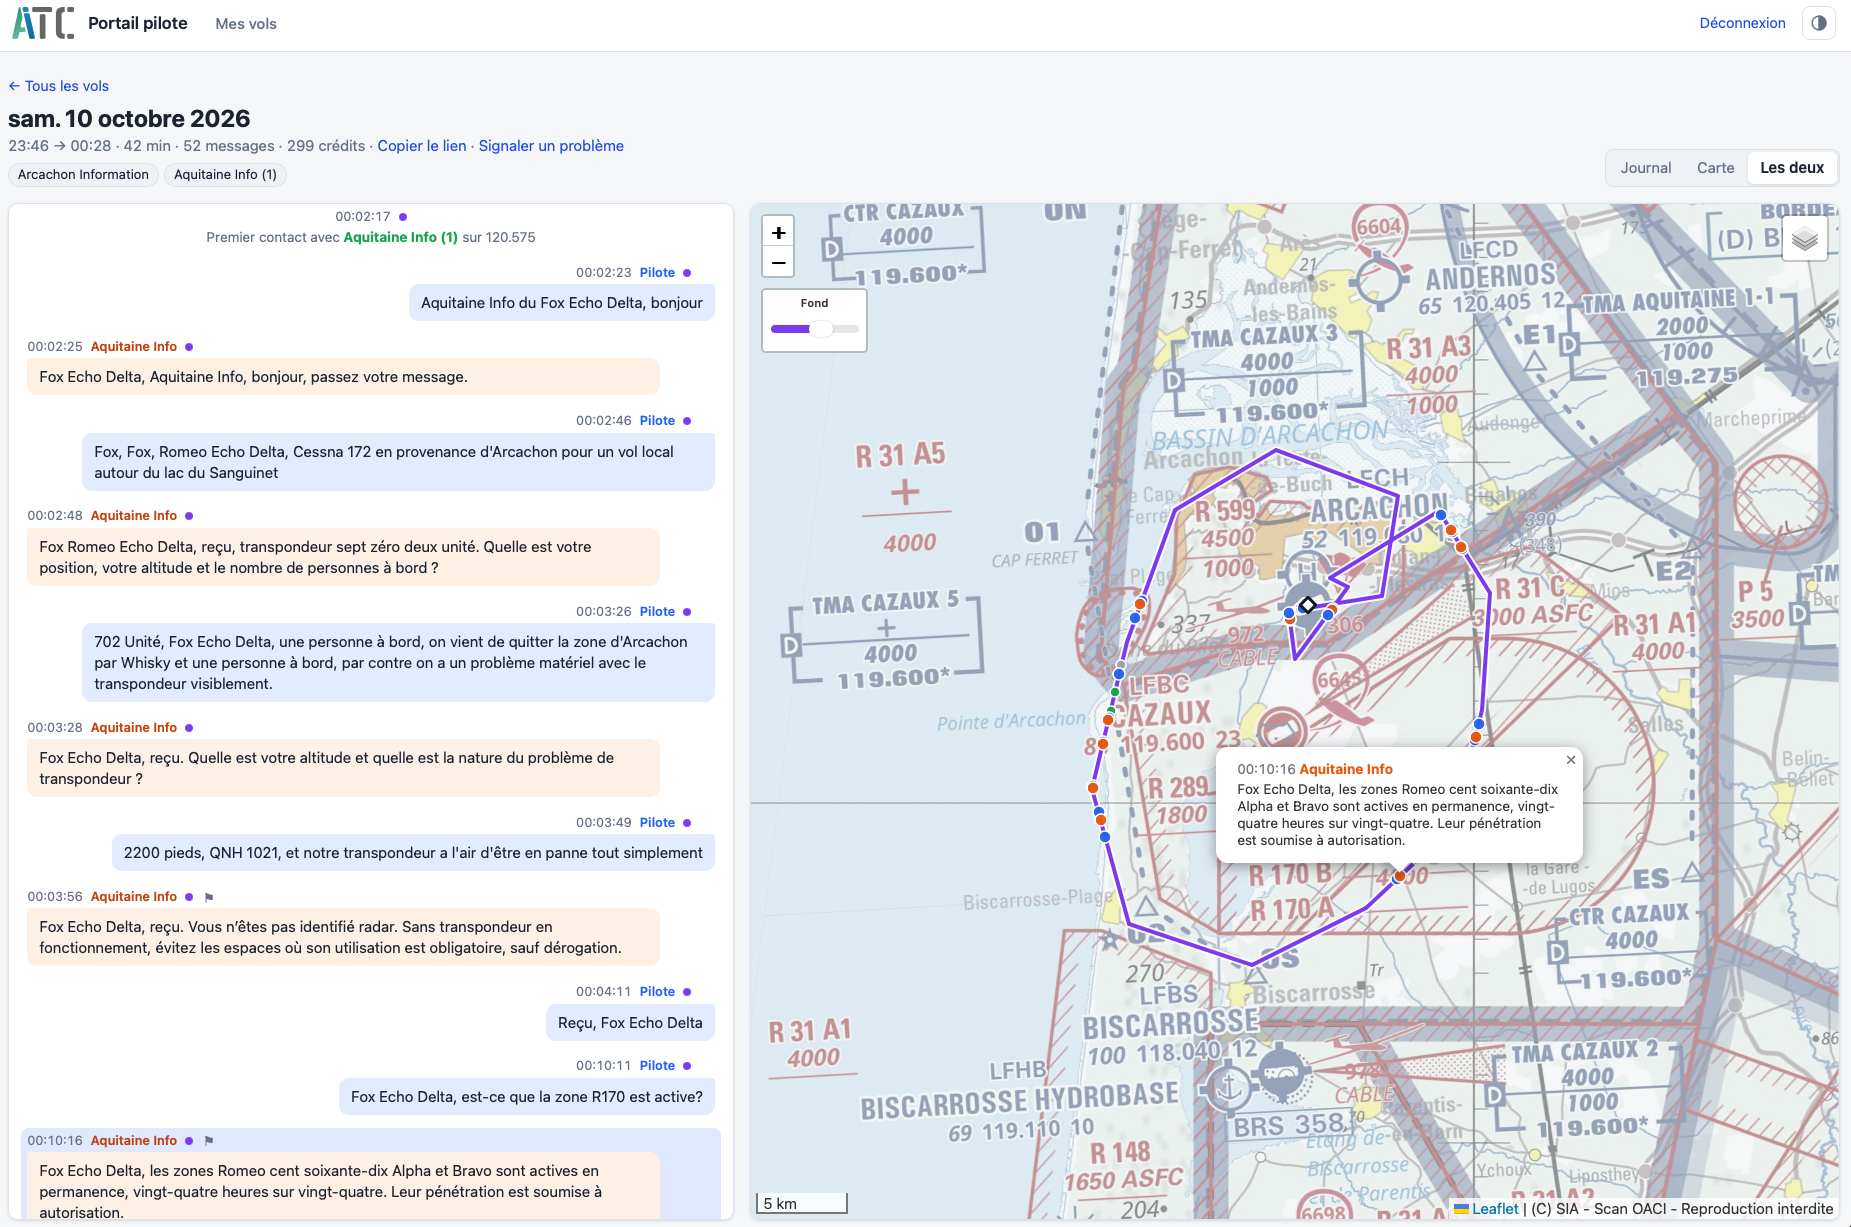Open the Portail pilote home link
The width and height of the screenshot is (1851, 1227).
pos(138,23)
